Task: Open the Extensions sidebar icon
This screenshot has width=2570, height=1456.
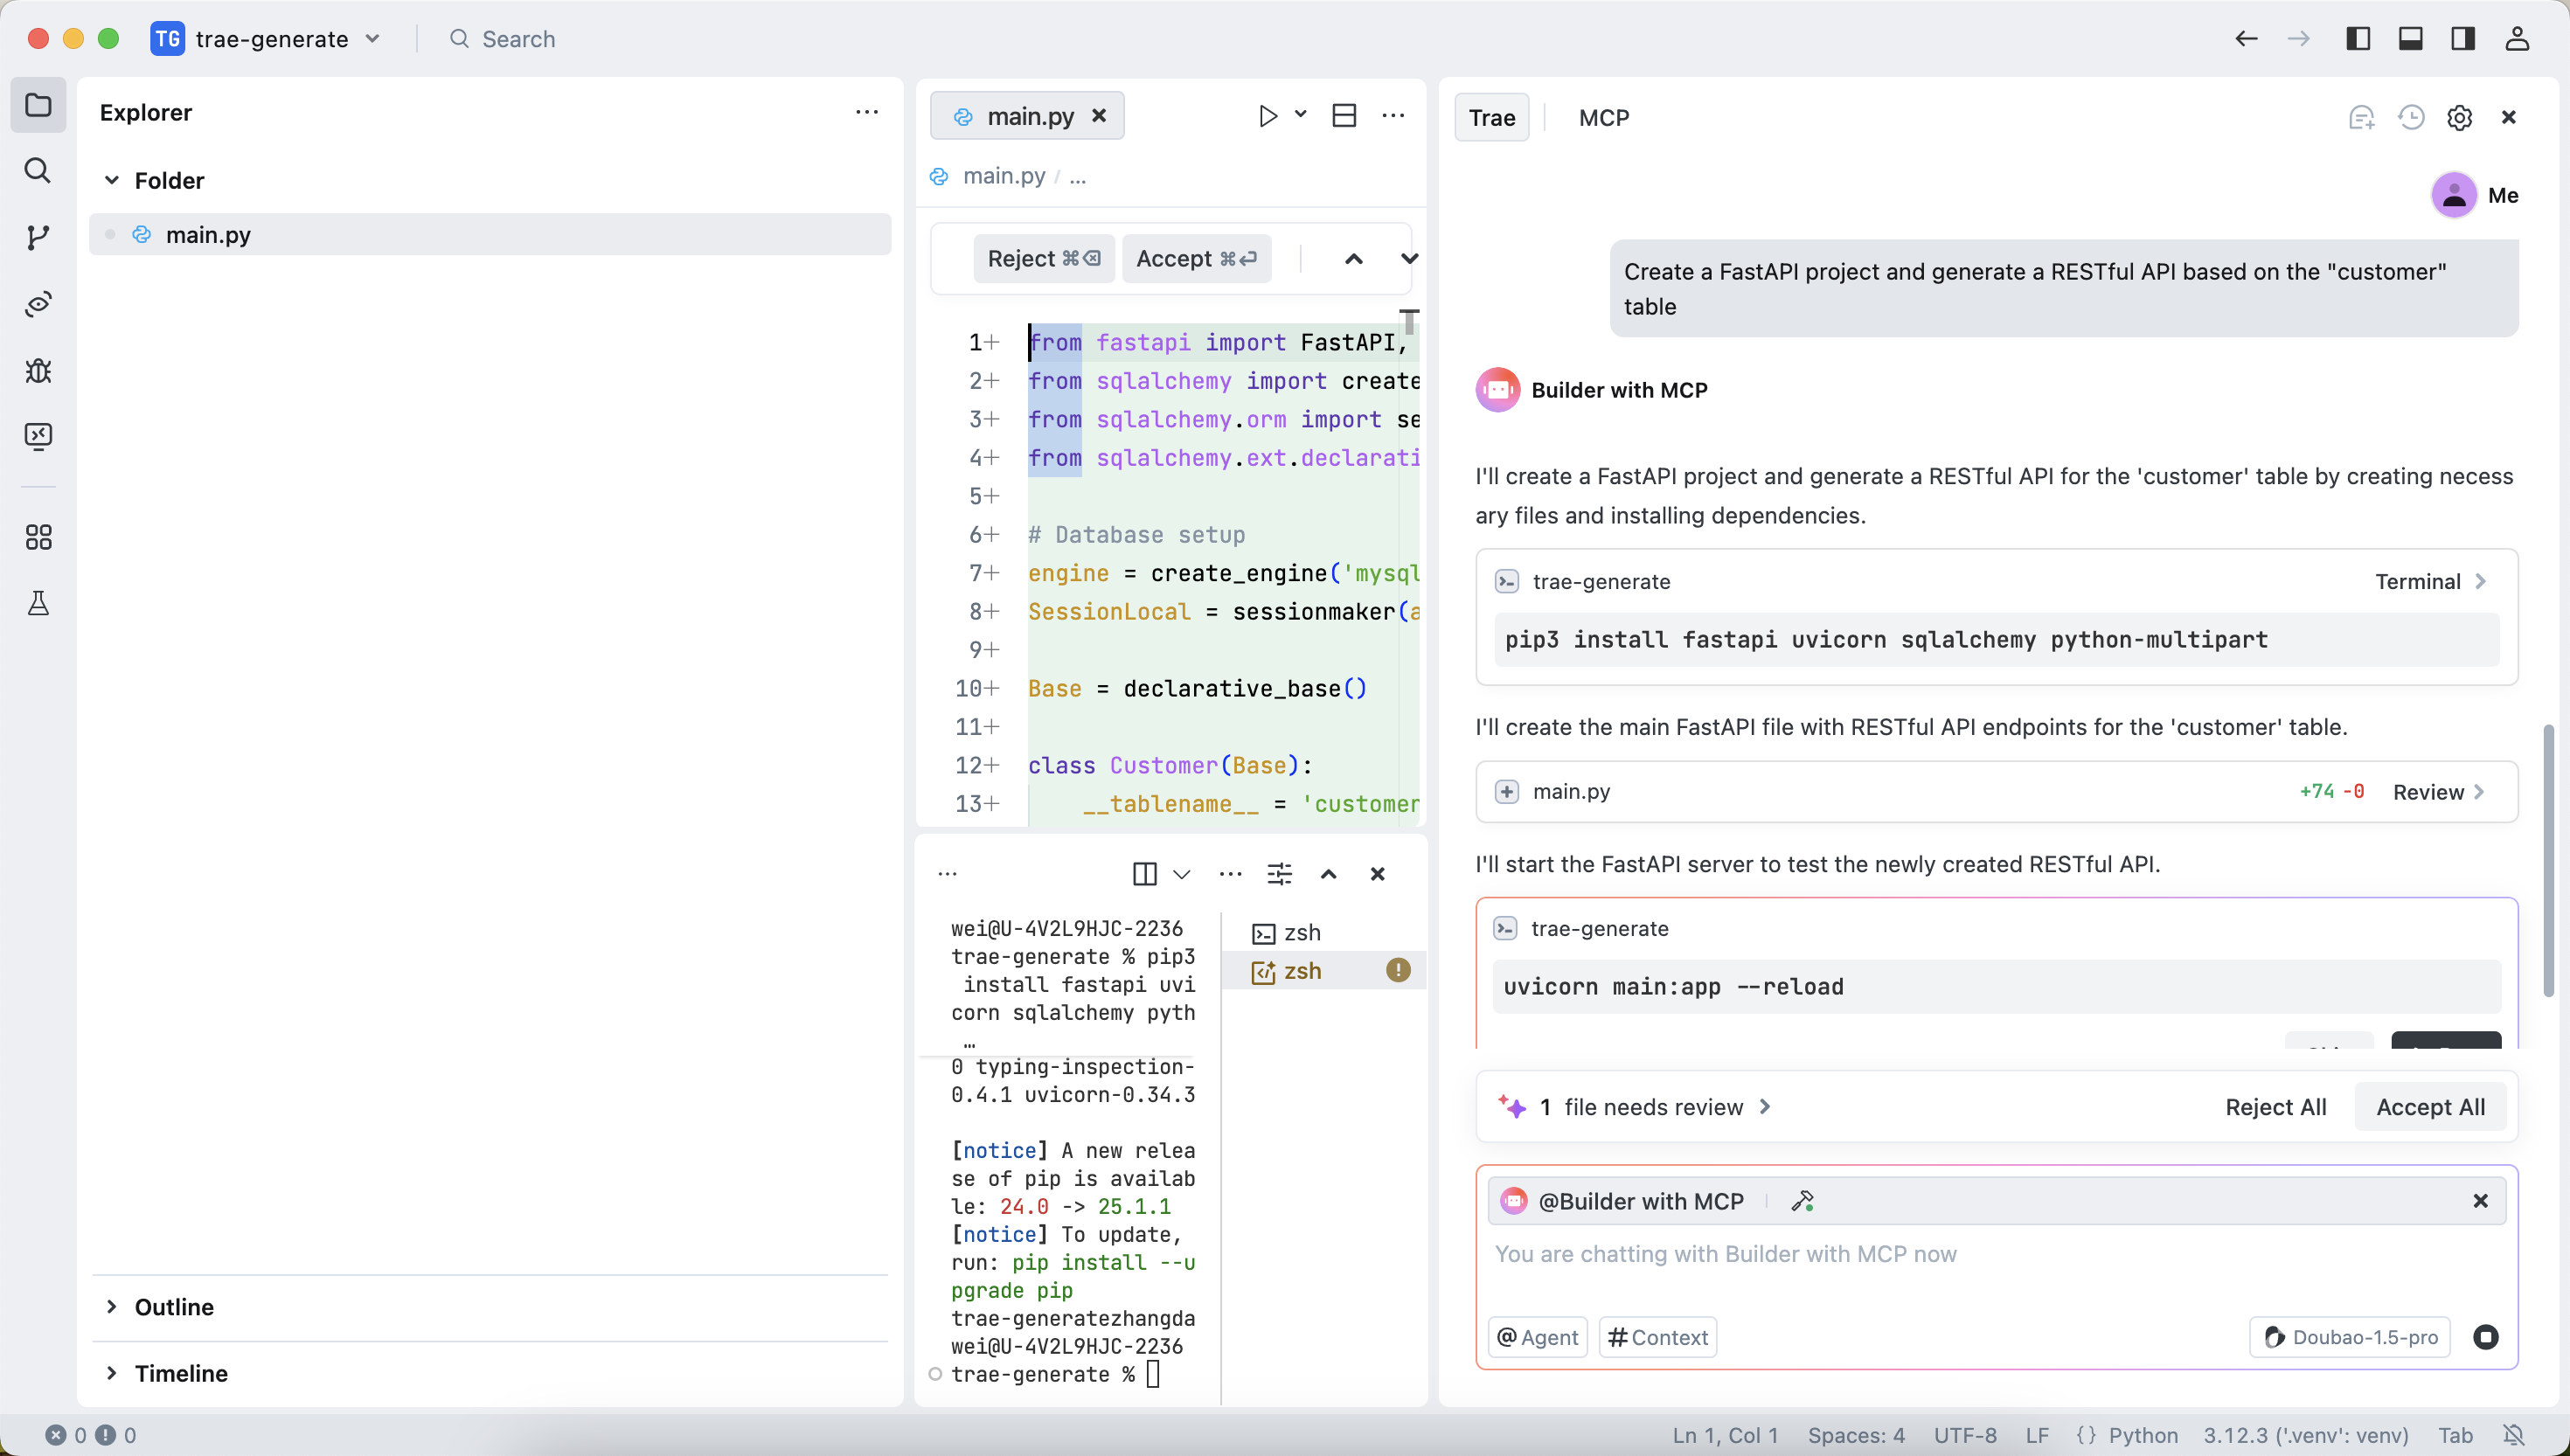Action: click(38, 537)
